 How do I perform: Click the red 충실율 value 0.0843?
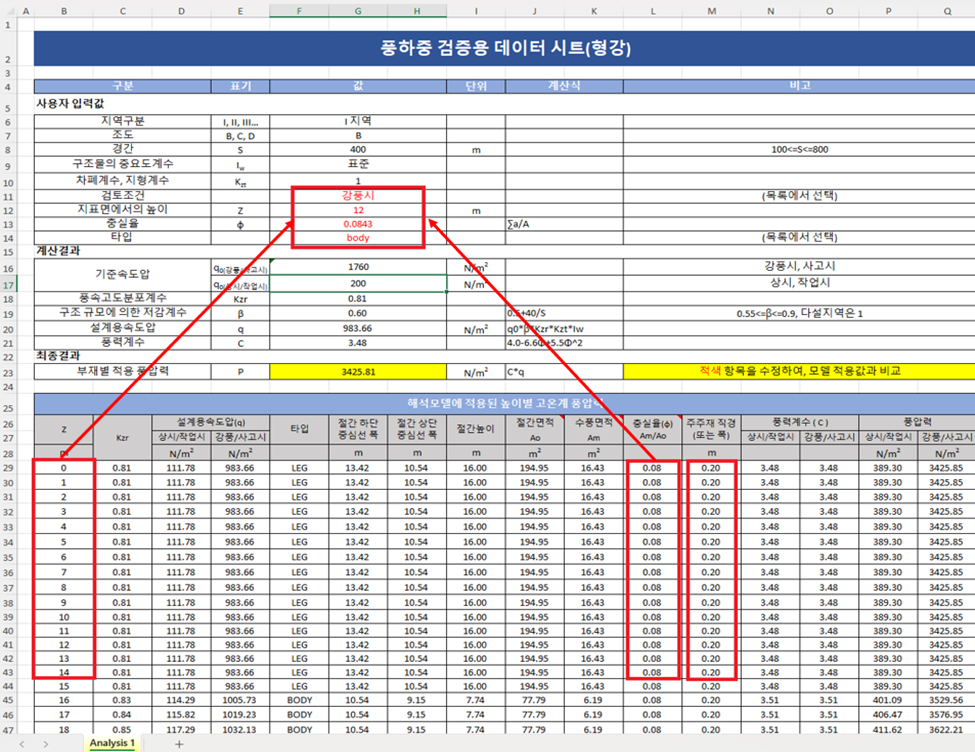click(x=358, y=224)
